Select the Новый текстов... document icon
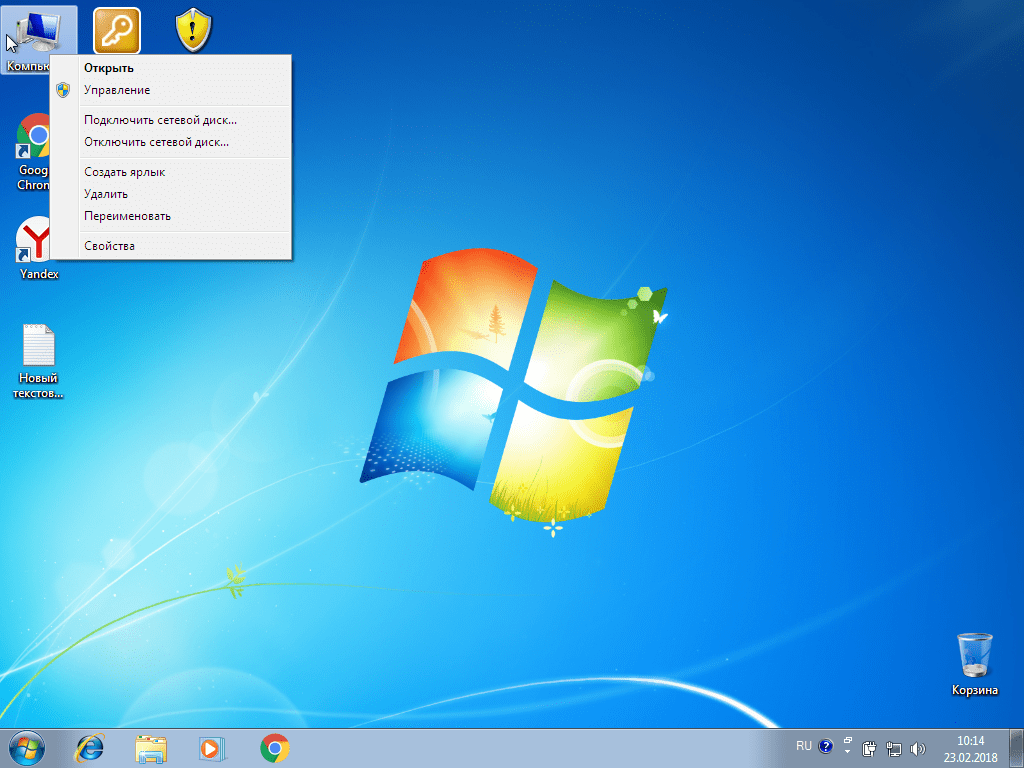Viewport: 1024px width, 768px height. pyautogui.click(x=39, y=360)
